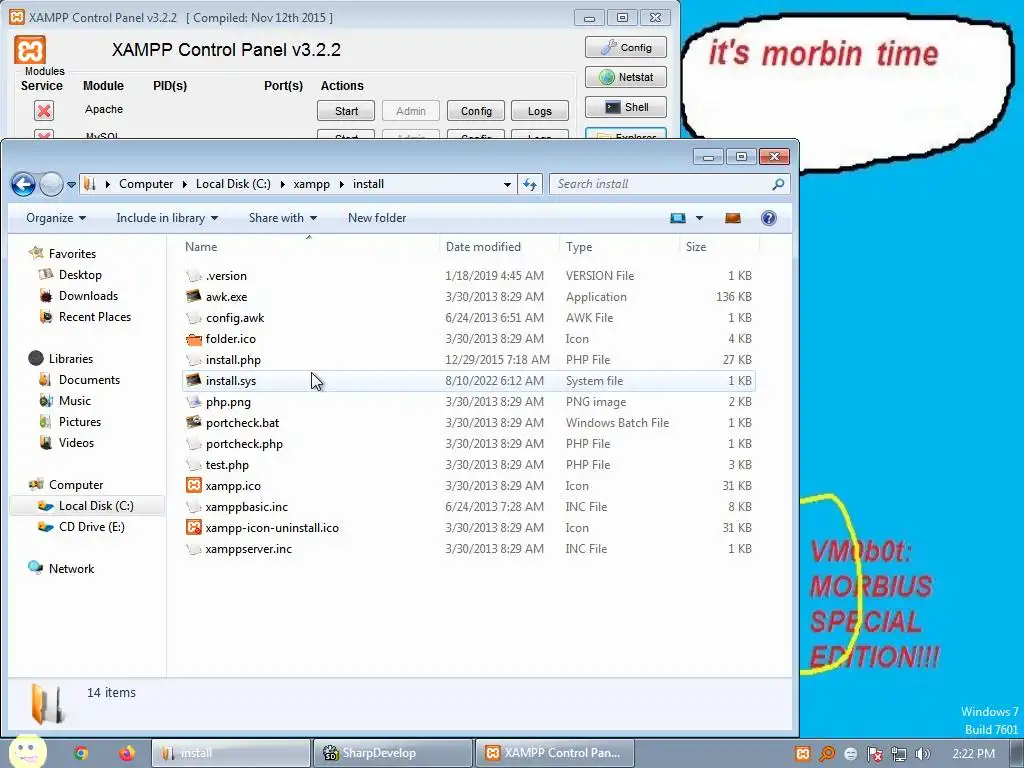Click Computer in the address breadcrumb
The height and width of the screenshot is (768, 1024).
pos(146,184)
